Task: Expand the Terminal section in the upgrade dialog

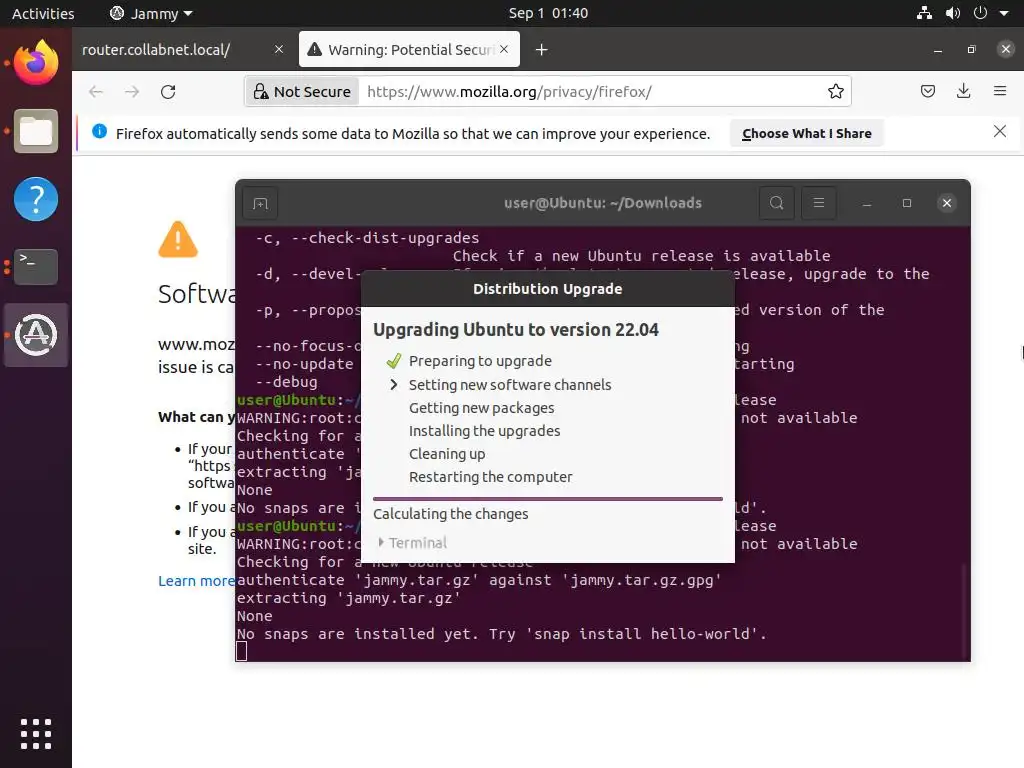Action: point(413,543)
